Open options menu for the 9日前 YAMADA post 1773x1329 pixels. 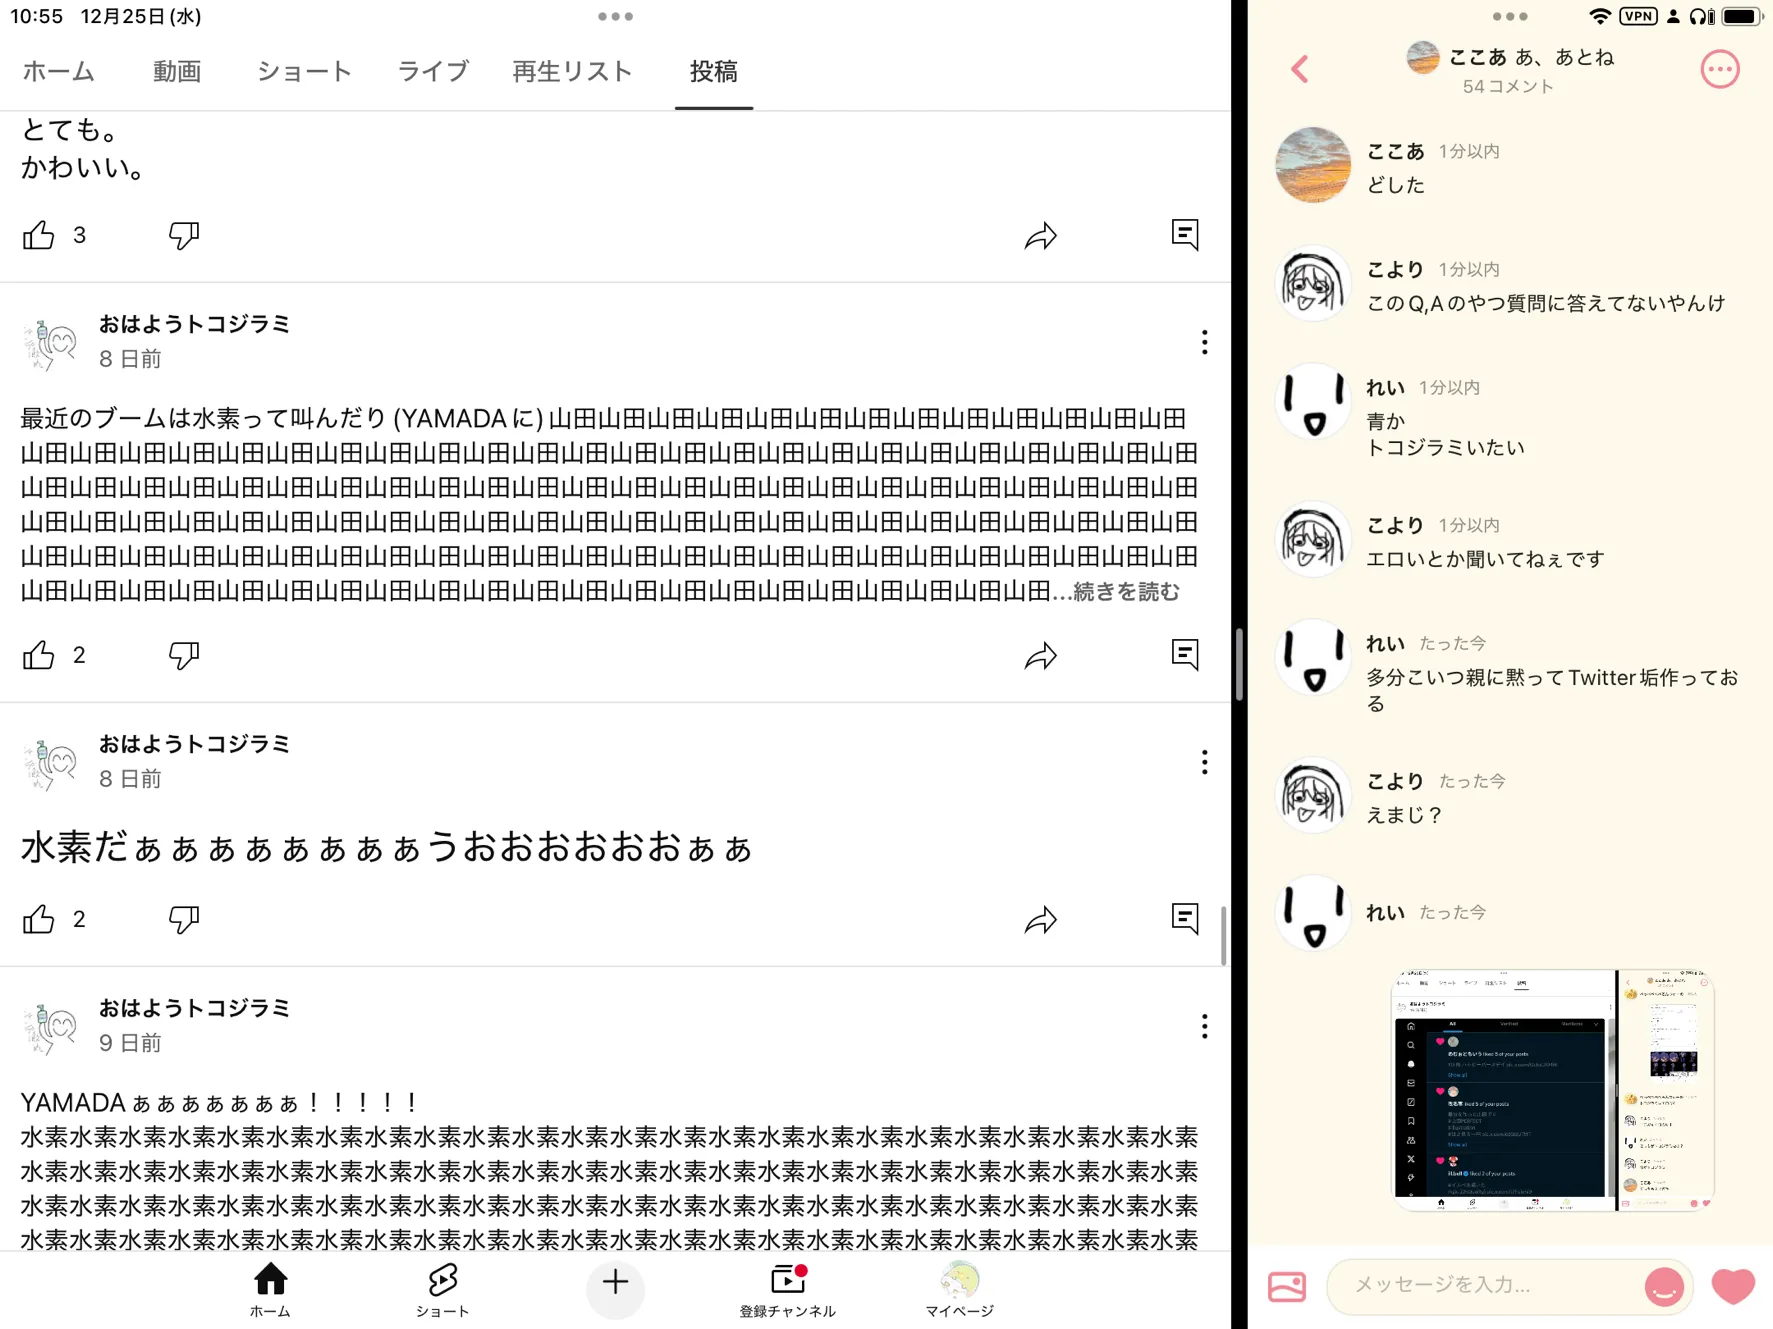pos(1204,1026)
